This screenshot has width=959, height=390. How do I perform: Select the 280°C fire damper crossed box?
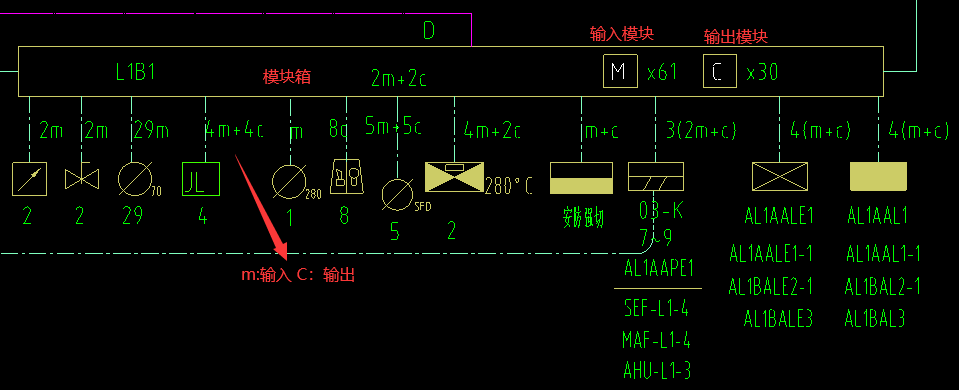point(454,177)
